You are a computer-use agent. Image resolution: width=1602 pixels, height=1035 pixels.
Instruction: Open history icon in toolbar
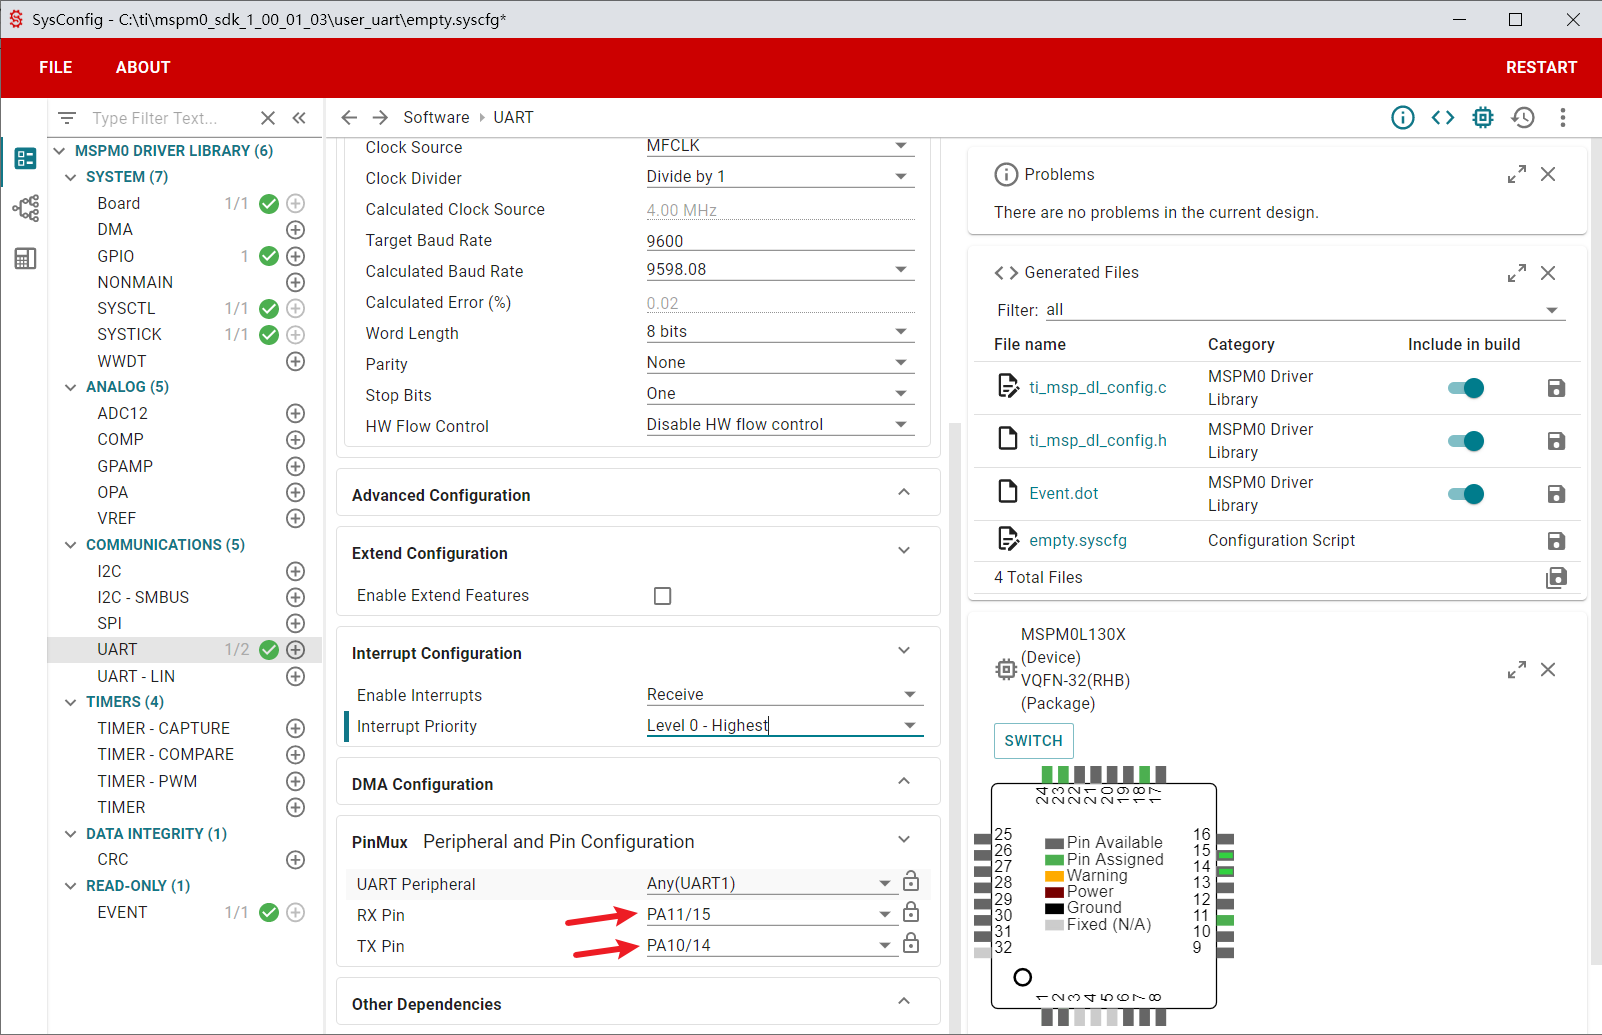(1523, 118)
